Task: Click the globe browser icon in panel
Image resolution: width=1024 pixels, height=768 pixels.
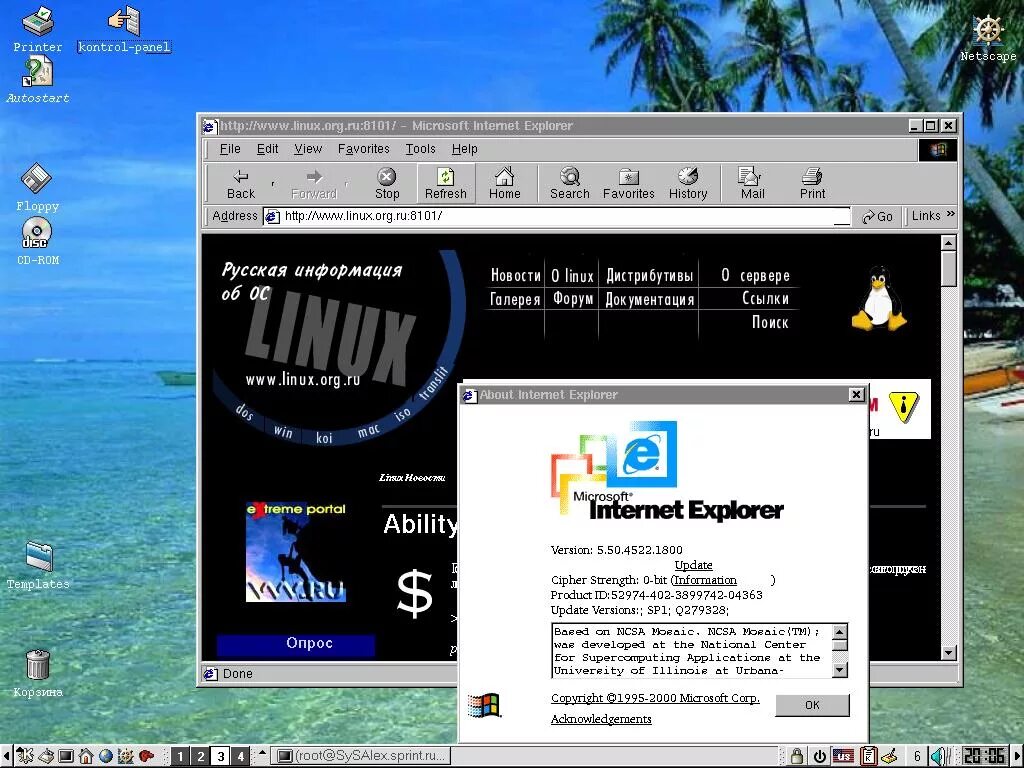Action: (106, 756)
